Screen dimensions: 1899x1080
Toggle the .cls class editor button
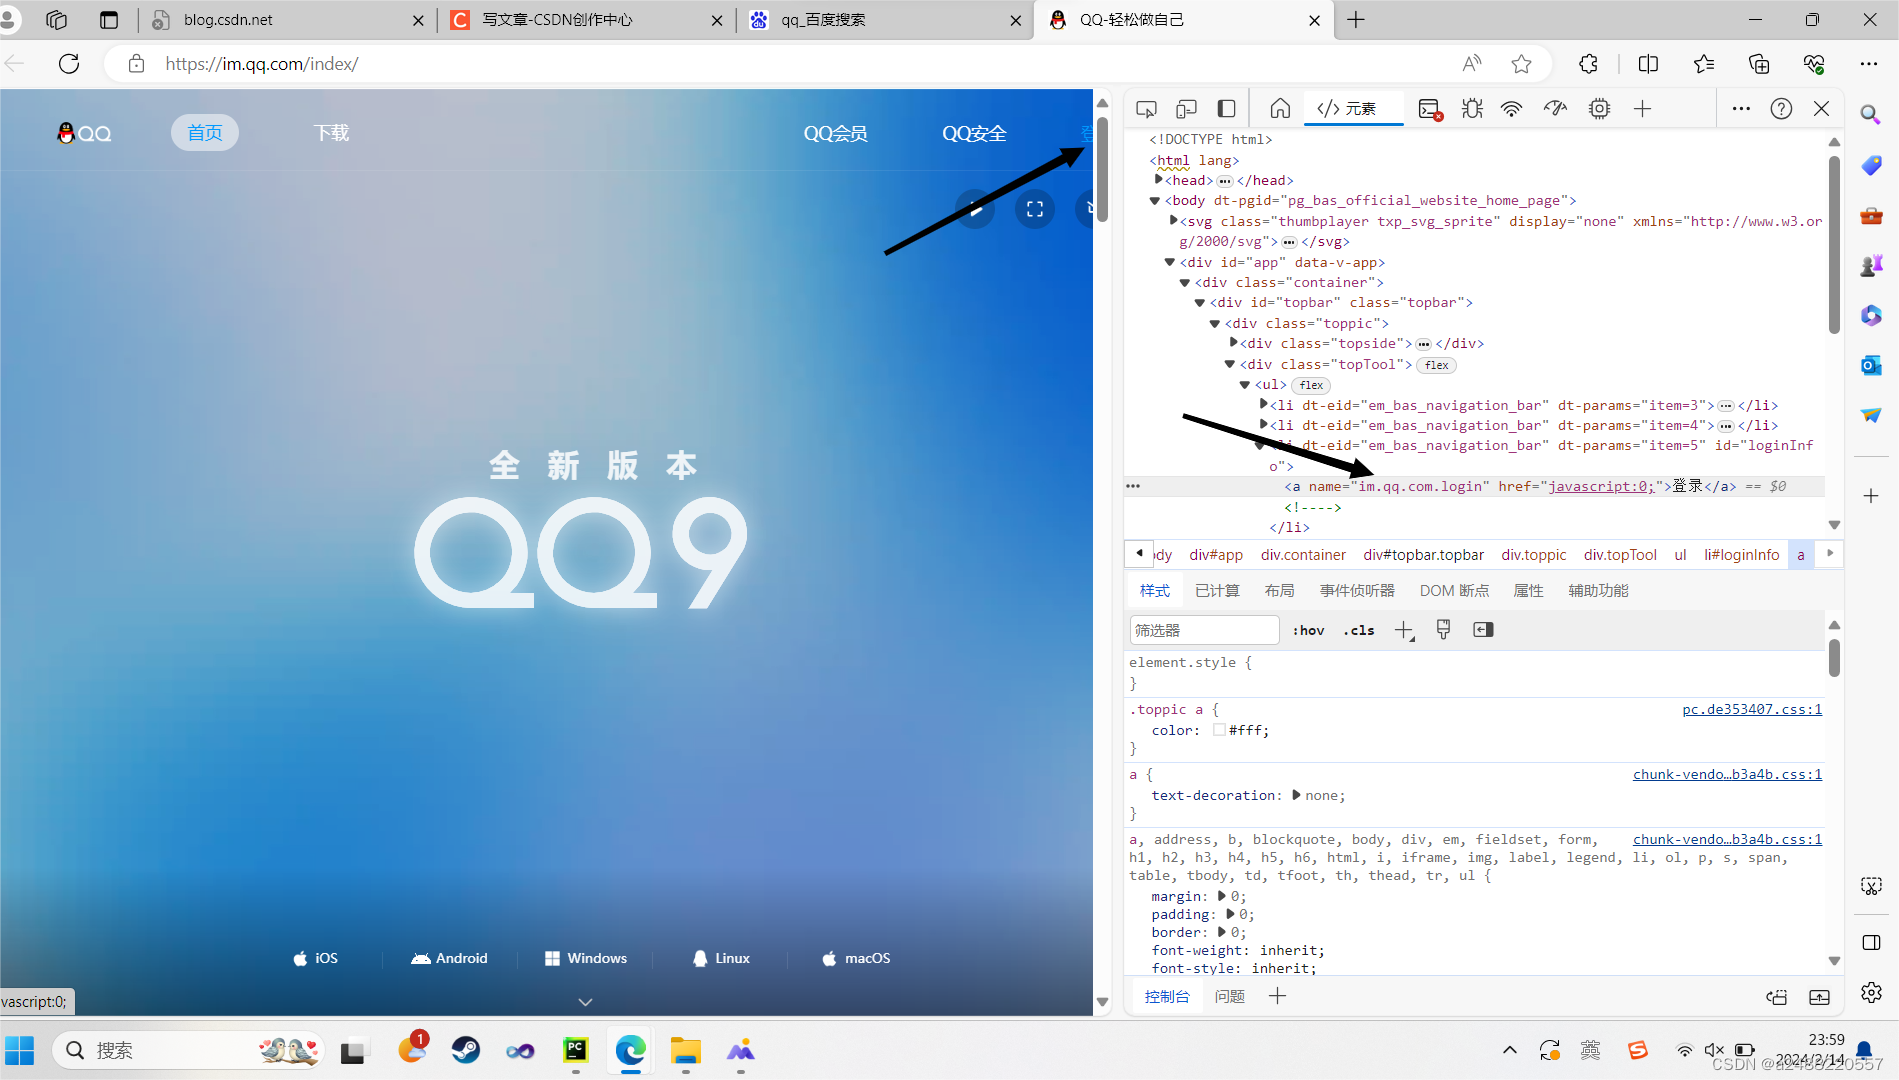[x=1359, y=630]
